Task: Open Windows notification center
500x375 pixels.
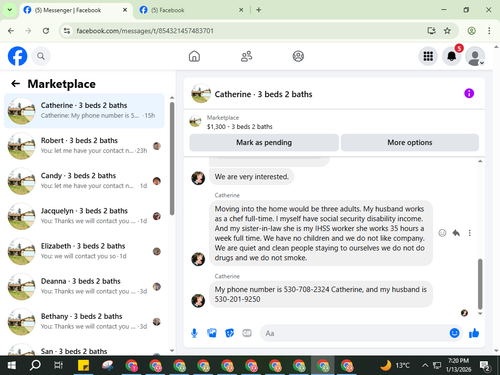Action: pyautogui.click(x=485, y=366)
